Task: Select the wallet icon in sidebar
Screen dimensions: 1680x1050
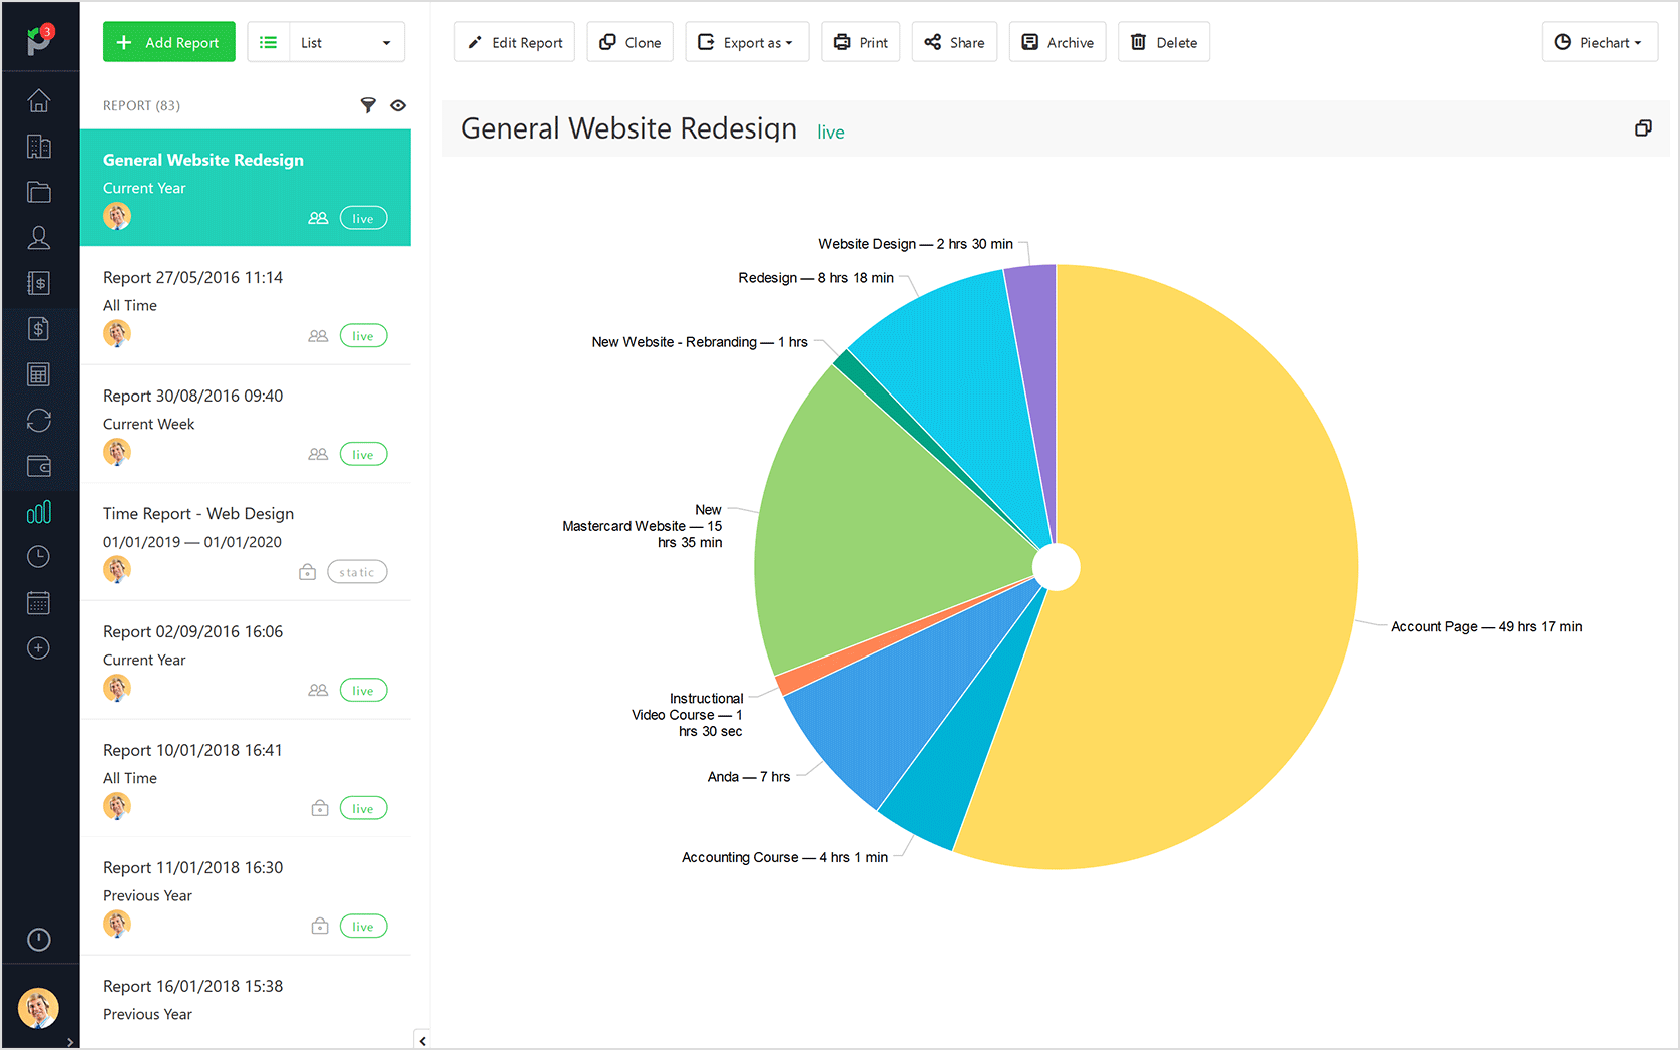Action: (38, 465)
